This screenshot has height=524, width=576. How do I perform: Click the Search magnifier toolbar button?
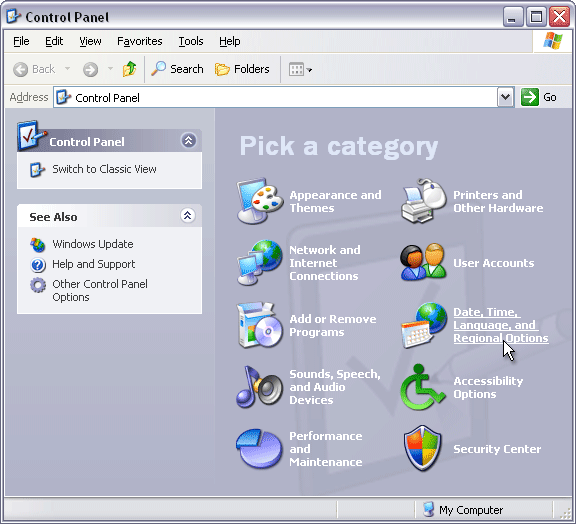click(x=177, y=69)
